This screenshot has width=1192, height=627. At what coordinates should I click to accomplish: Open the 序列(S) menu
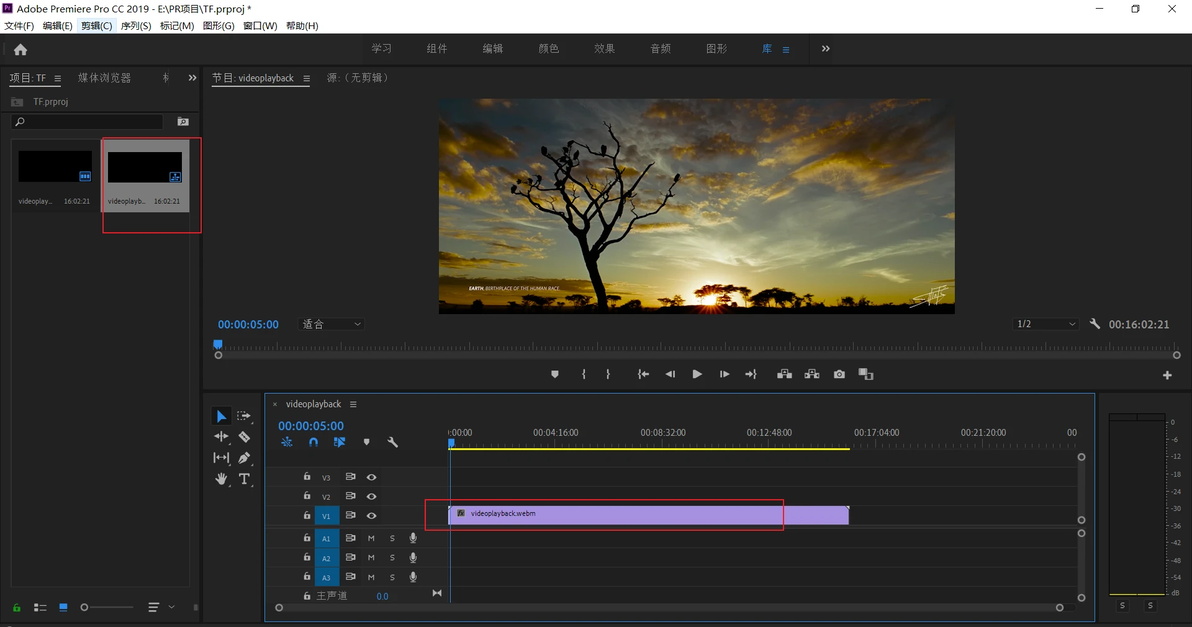(136, 26)
